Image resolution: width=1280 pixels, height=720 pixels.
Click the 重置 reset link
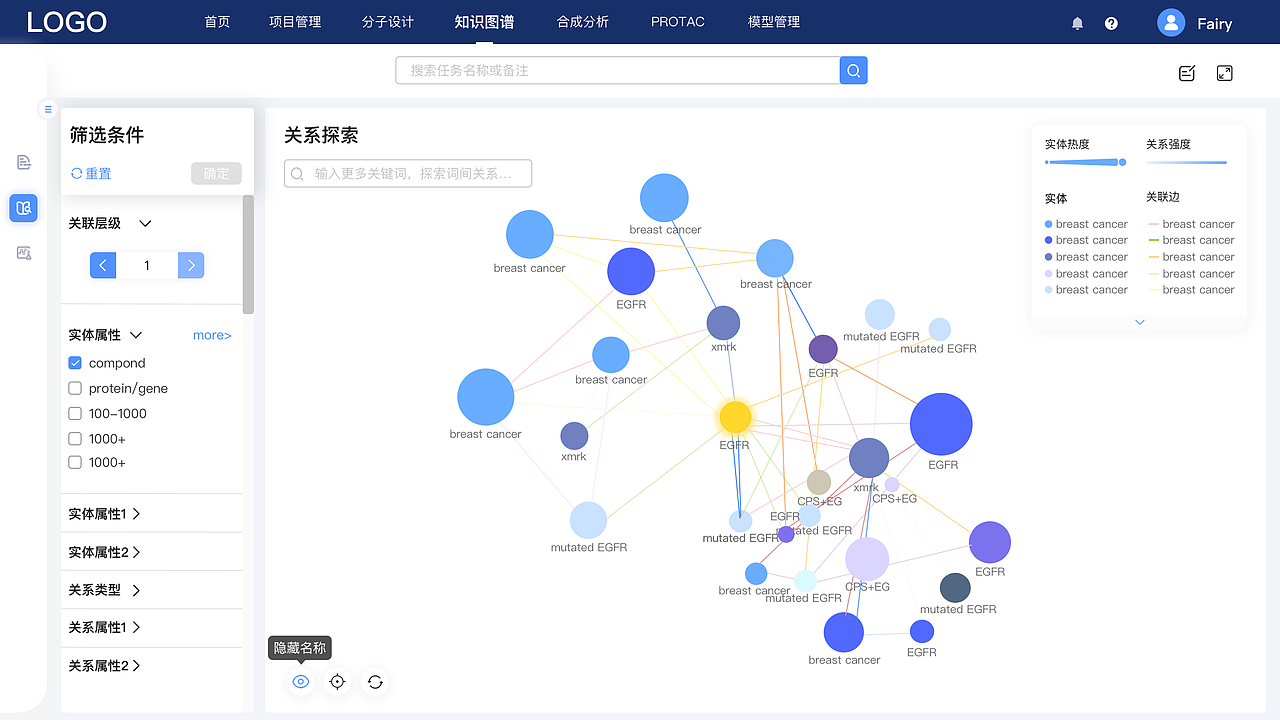tap(98, 174)
